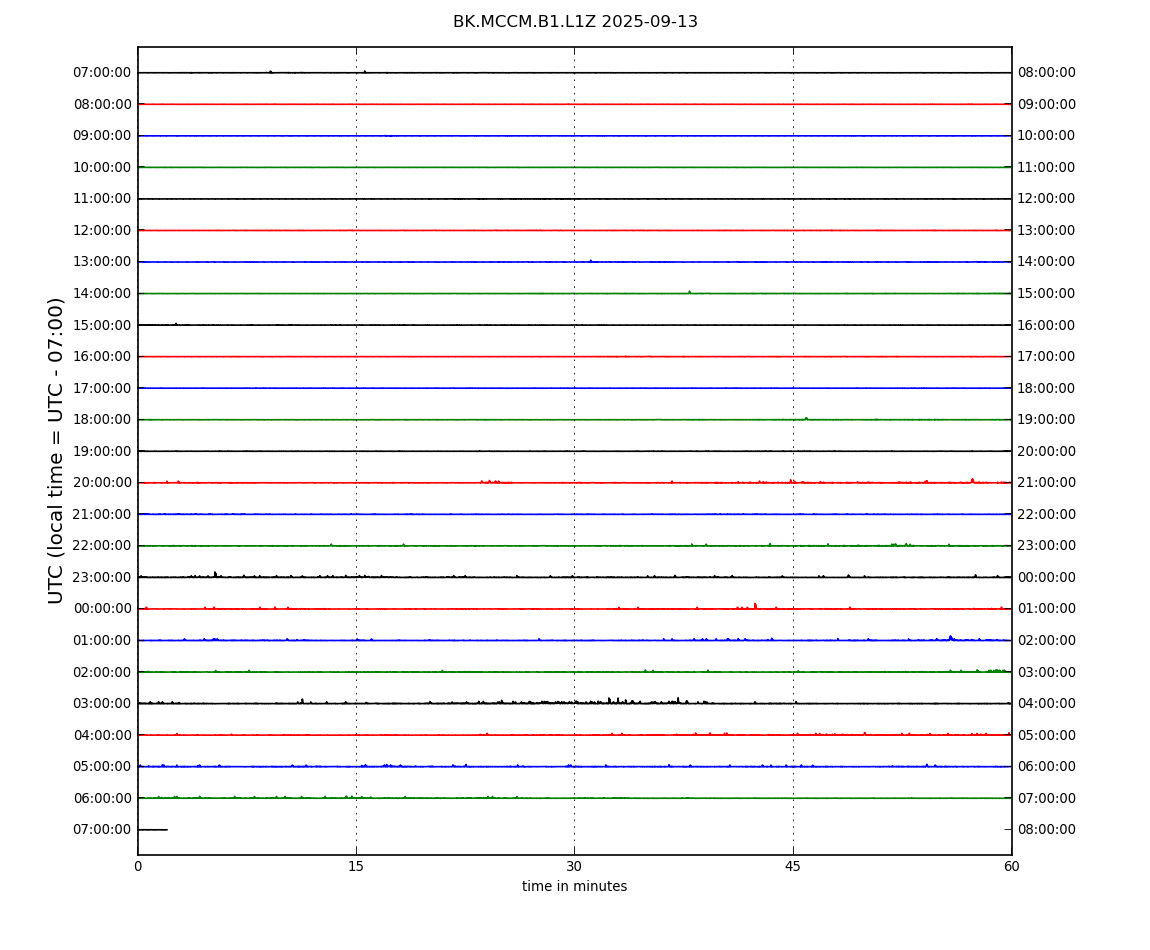Pick right-axis end-time label 15:00:00

pos(1047,293)
